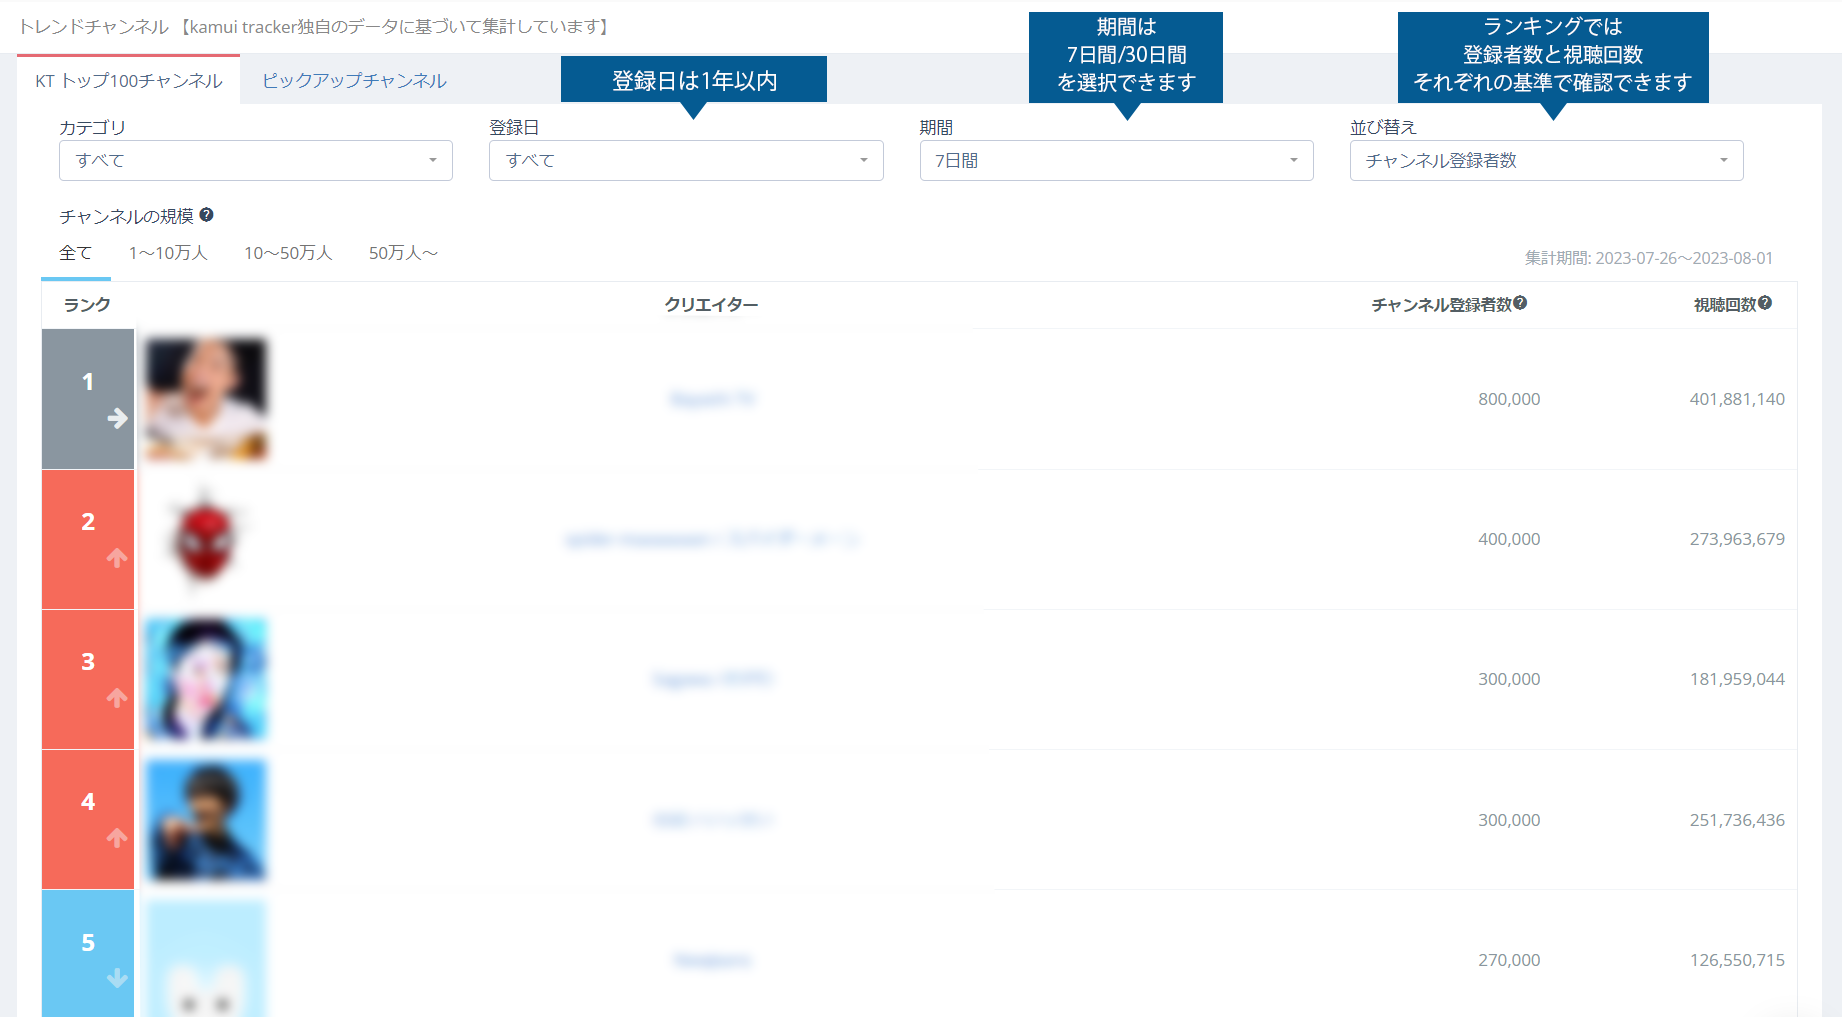Click the down arrow icon in rank 5

click(x=117, y=978)
